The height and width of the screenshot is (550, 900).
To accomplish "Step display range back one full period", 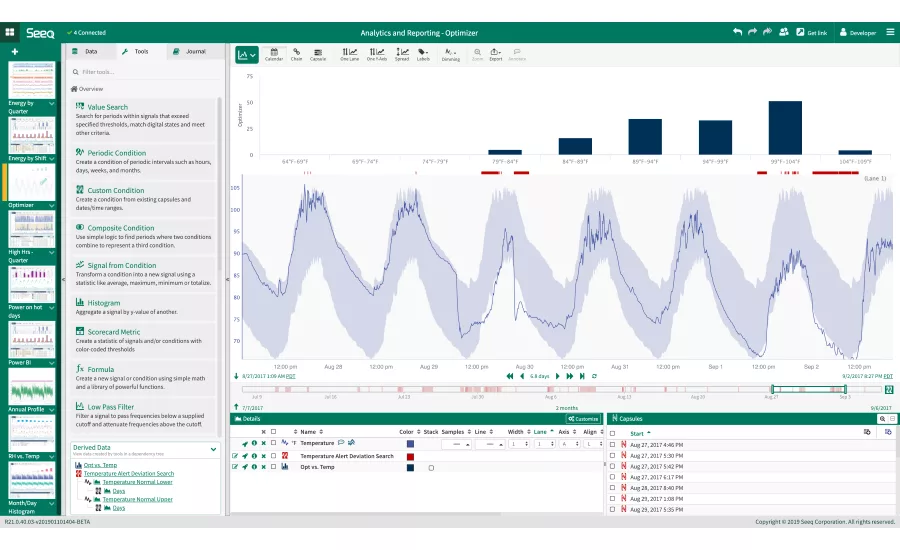I will click(510, 376).
